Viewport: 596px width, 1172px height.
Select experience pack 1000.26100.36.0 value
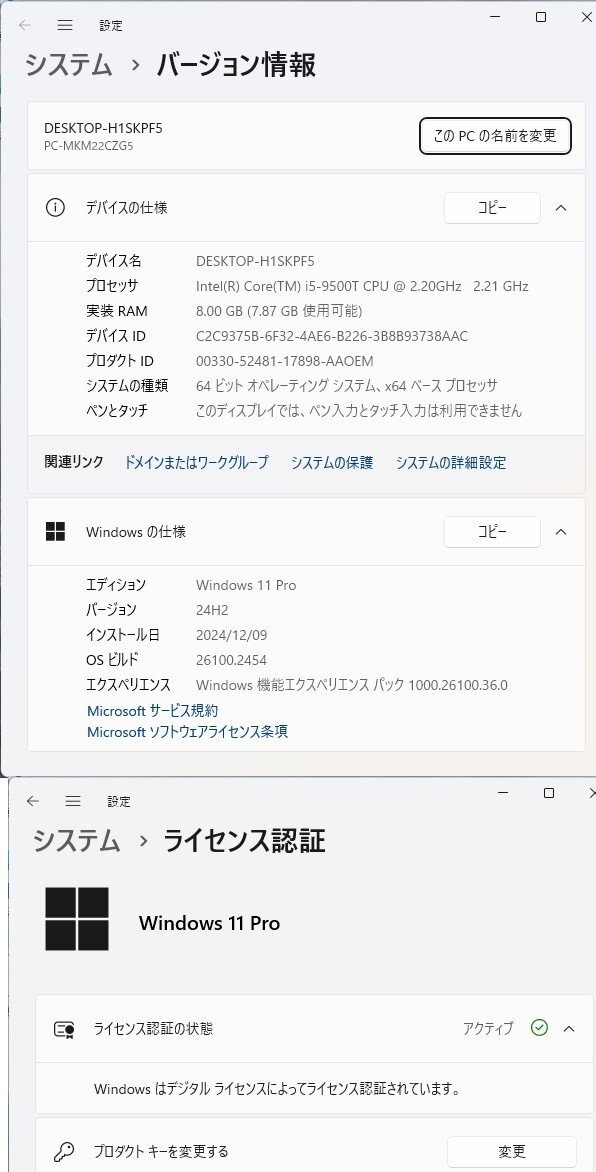click(352, 685)
